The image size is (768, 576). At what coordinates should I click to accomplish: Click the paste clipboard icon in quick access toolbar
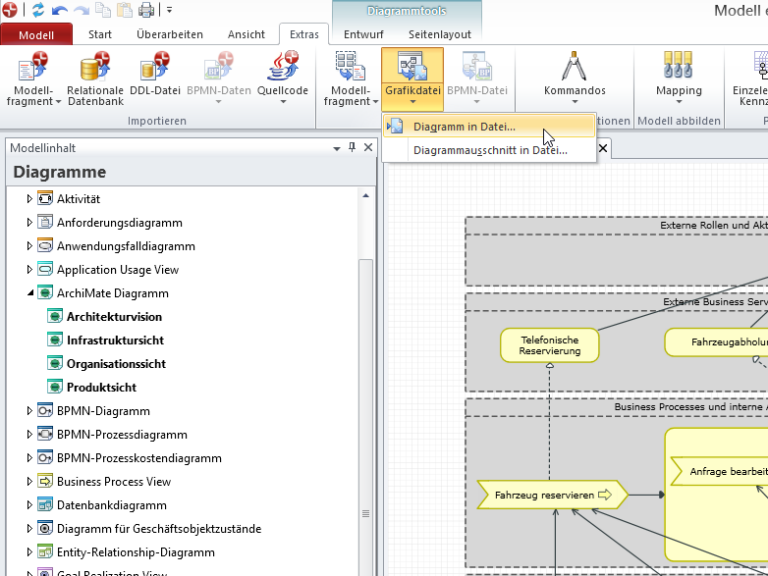(124, 10)
